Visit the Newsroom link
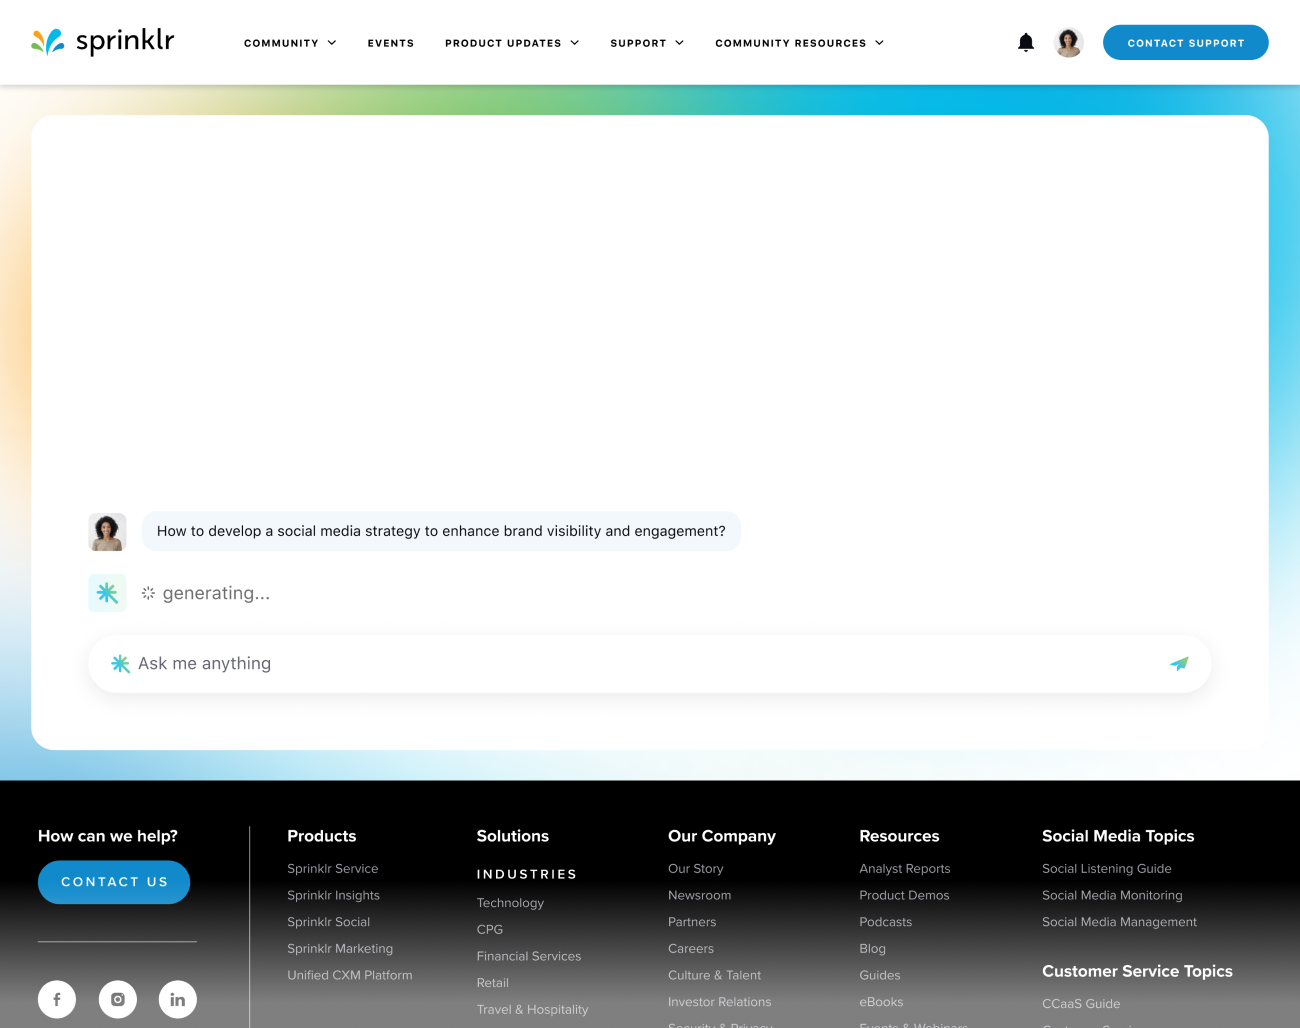1300x1028 pixels. 699,895
